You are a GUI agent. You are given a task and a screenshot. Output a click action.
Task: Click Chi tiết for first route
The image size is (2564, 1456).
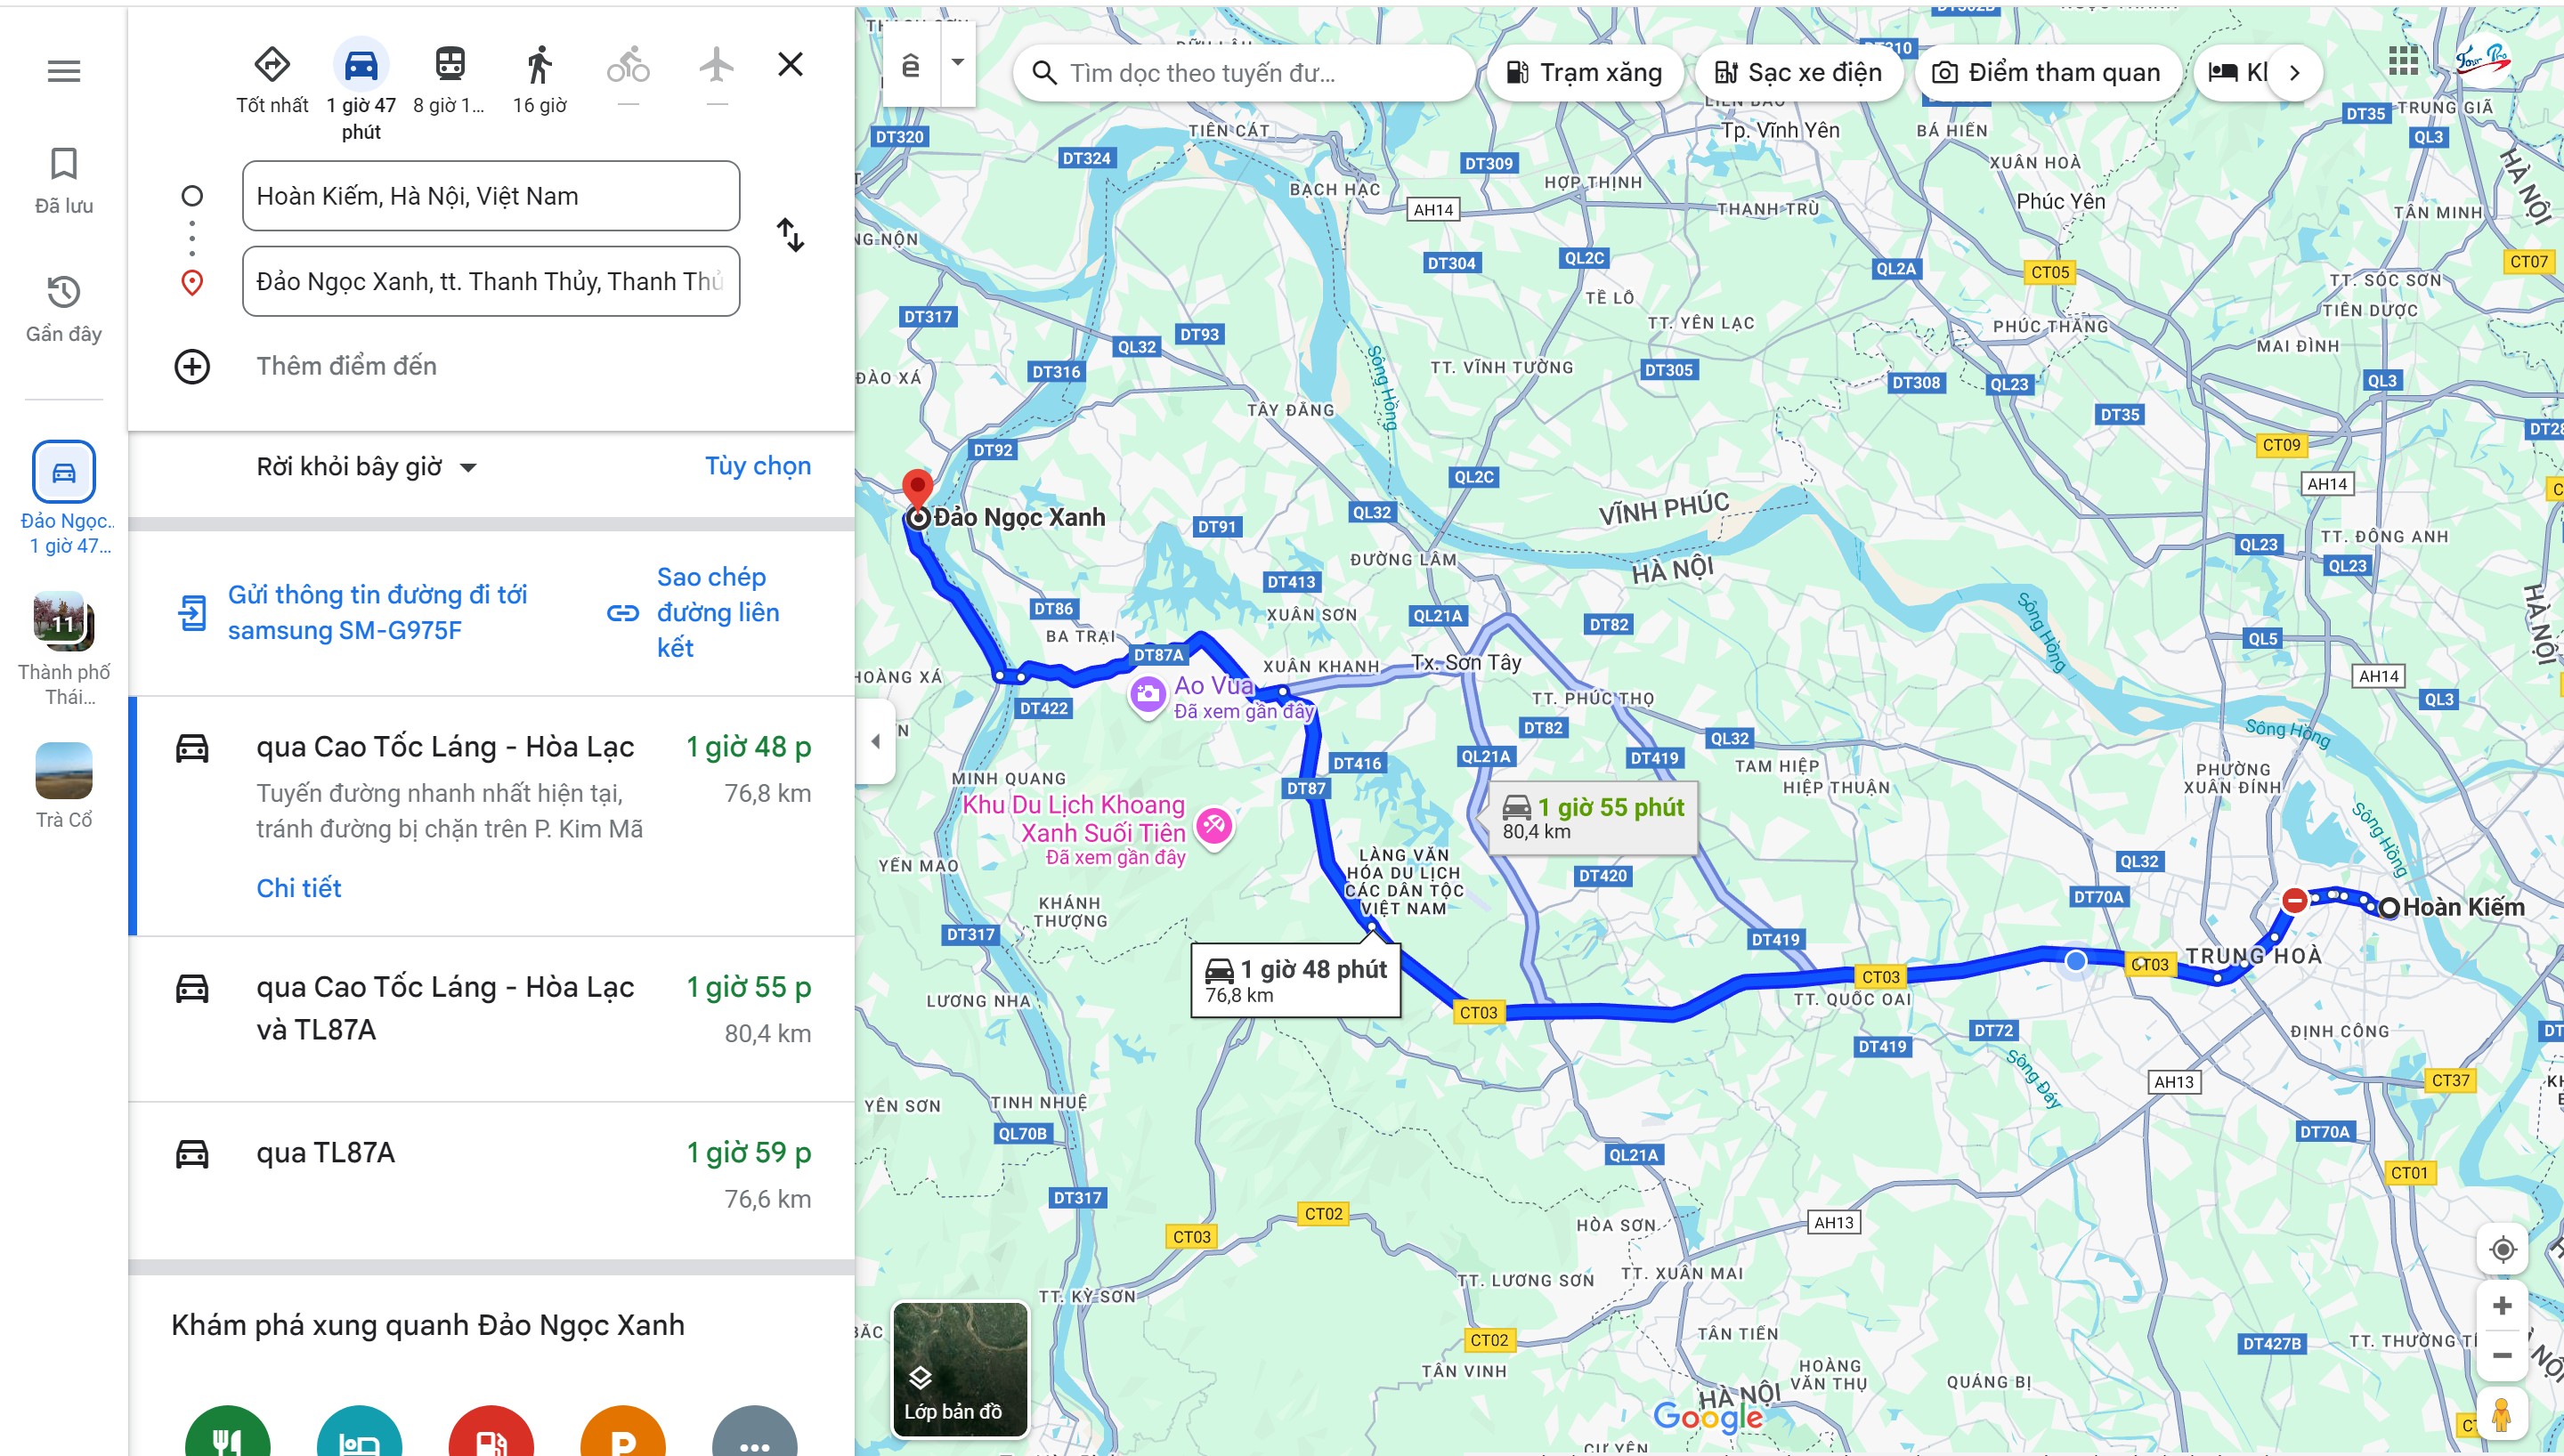(x=299, y=888)
